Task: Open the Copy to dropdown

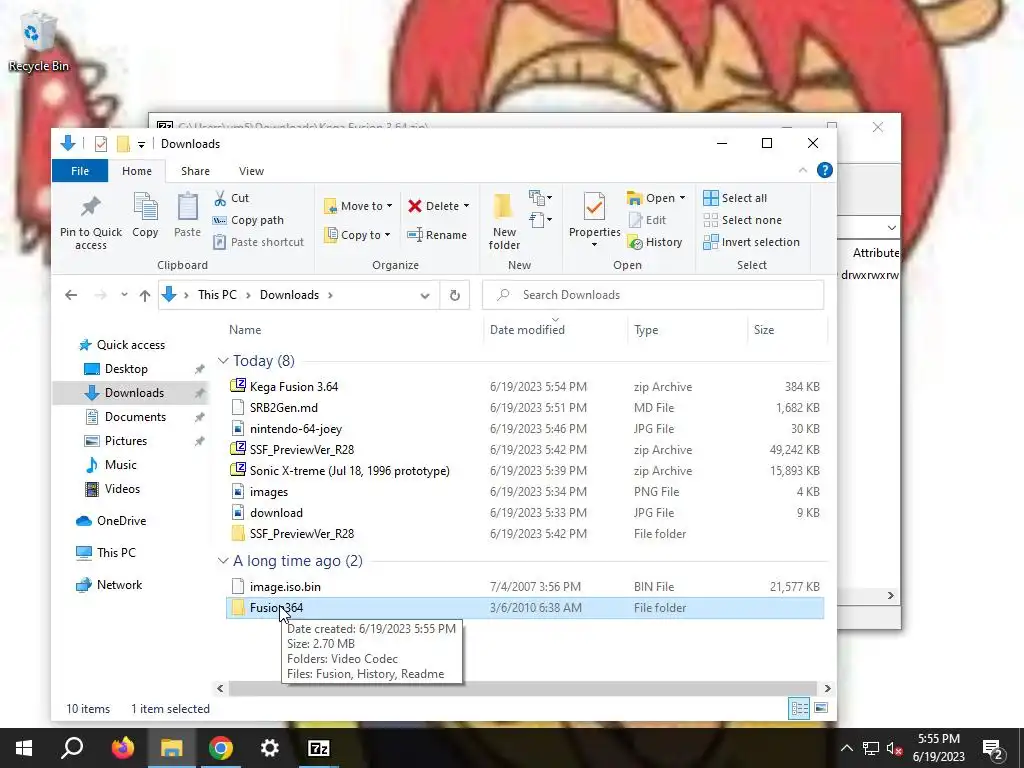Action: click(x=358, y=235)
